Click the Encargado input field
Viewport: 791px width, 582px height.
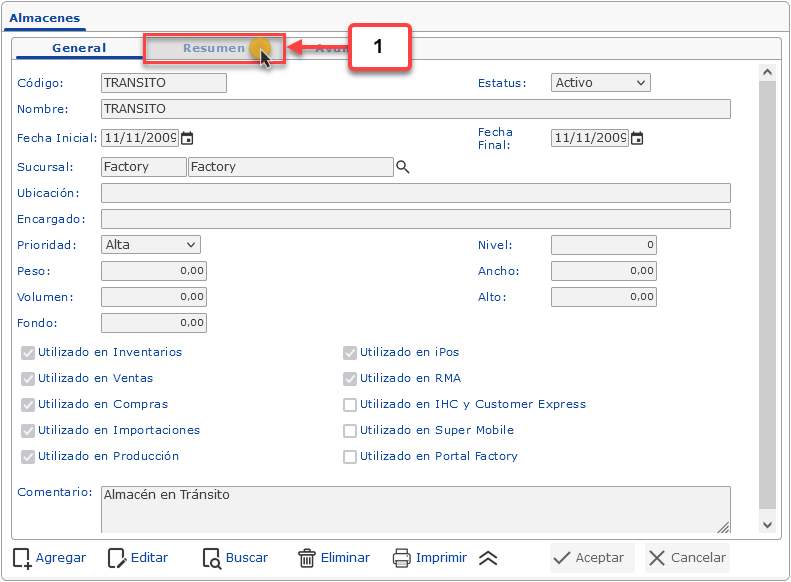pyautogui.click(x=416, y=219)
